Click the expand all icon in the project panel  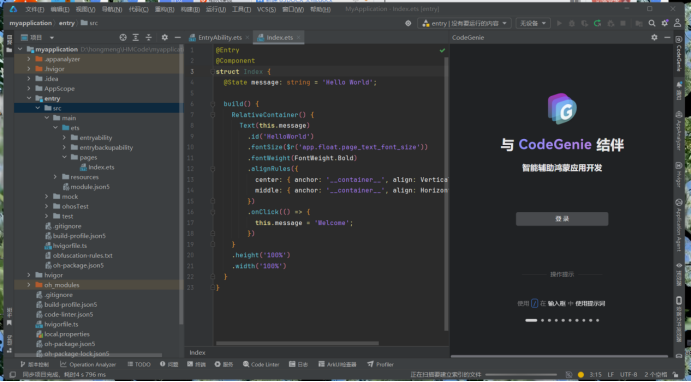point(136,37)
